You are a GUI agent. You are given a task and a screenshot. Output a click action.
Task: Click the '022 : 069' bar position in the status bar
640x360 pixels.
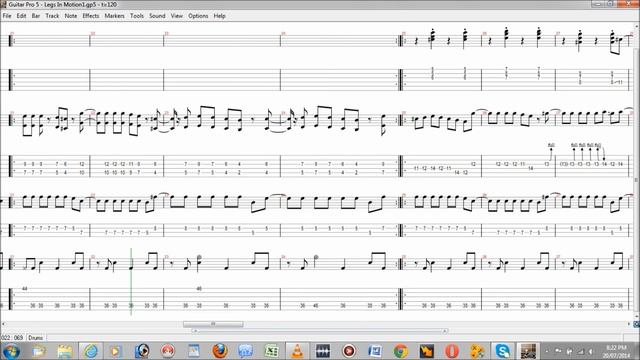point(12,338)
